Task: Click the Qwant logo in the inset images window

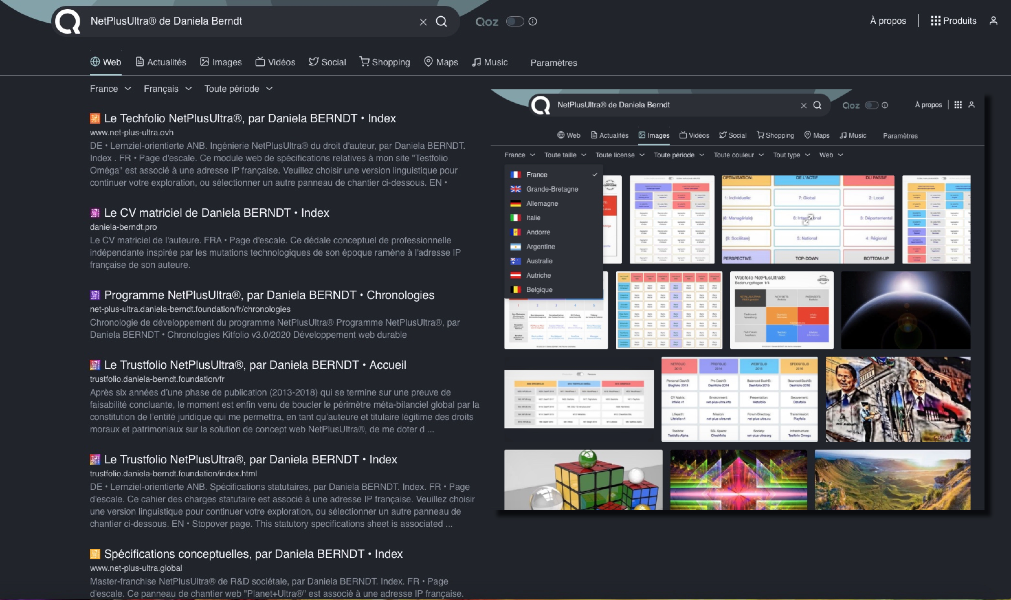Action: 541,105
